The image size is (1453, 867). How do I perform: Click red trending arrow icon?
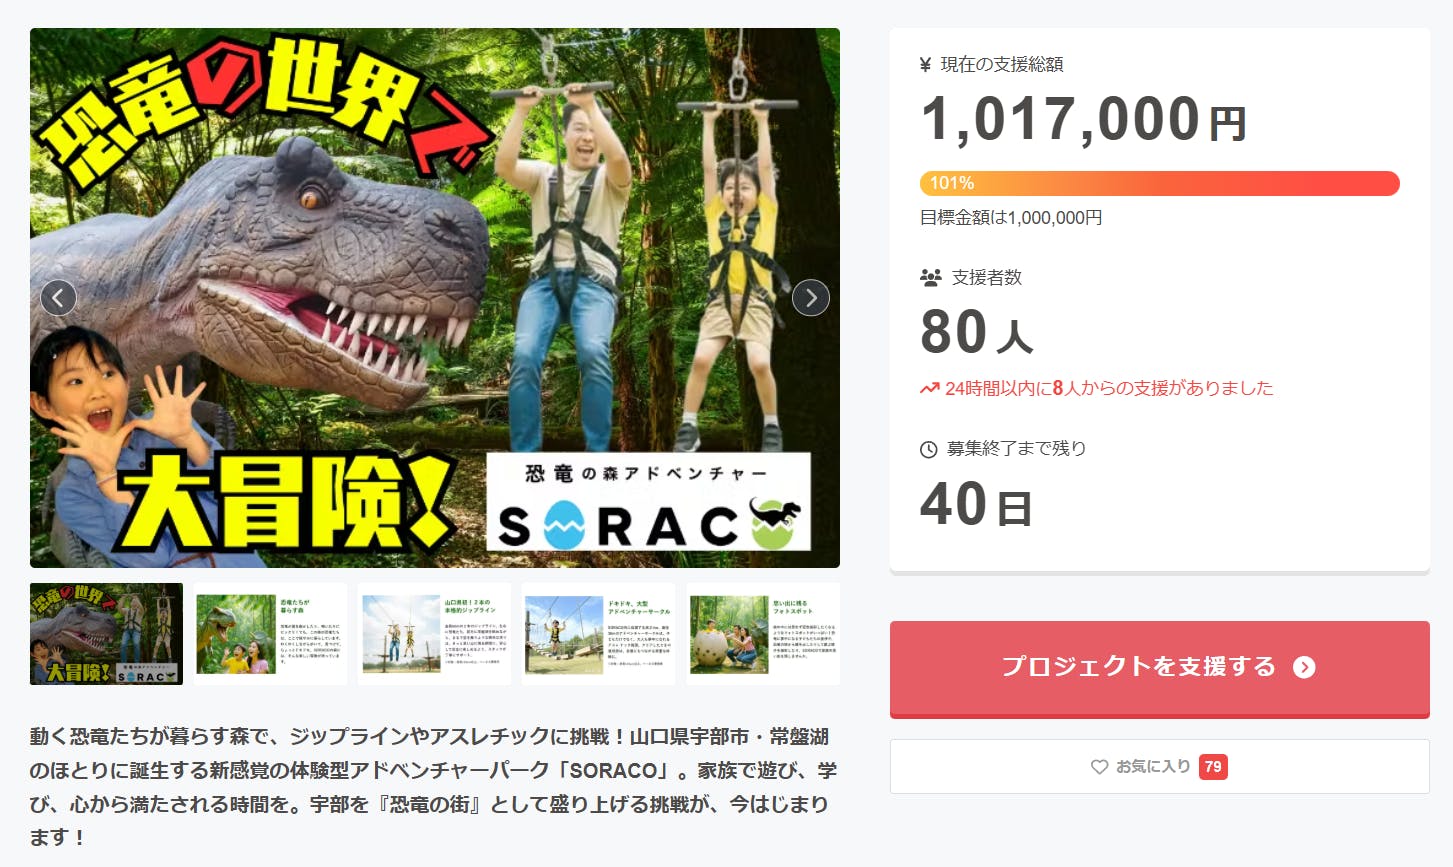(x=929, y=389)
